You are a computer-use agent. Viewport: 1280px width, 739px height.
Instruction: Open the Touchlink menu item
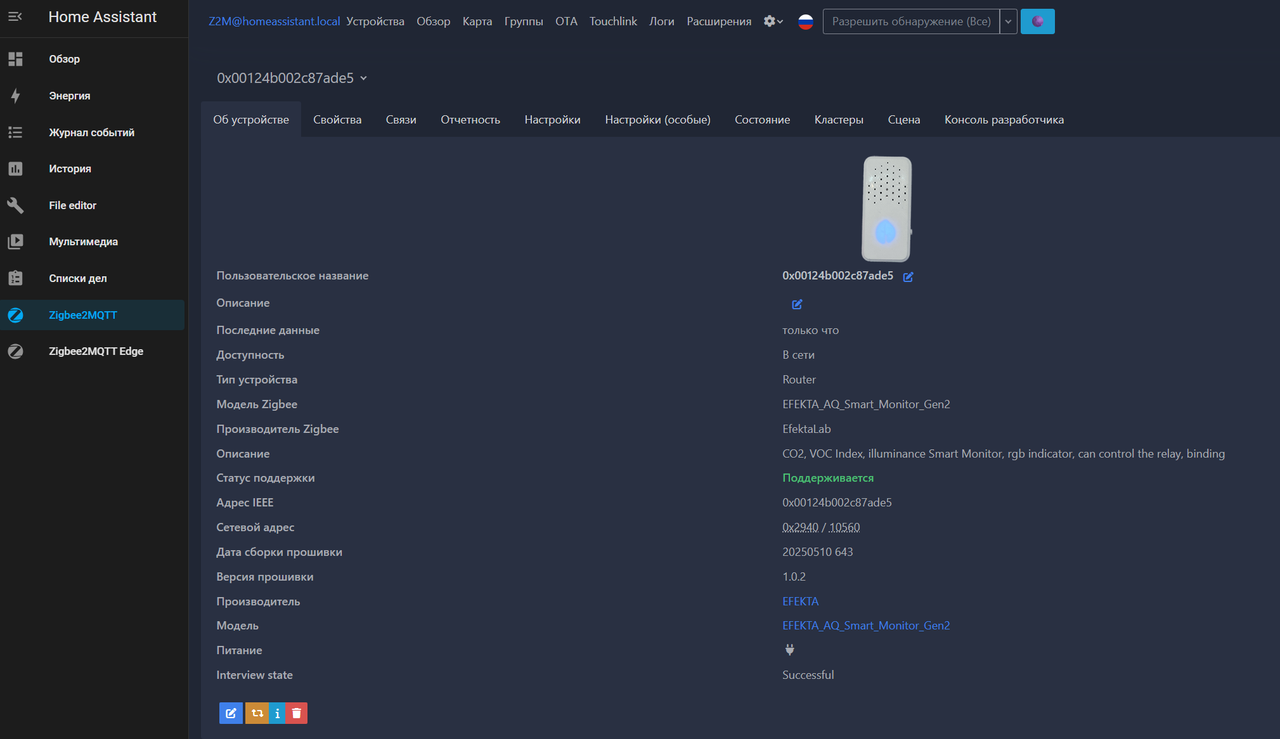[613, 21]
